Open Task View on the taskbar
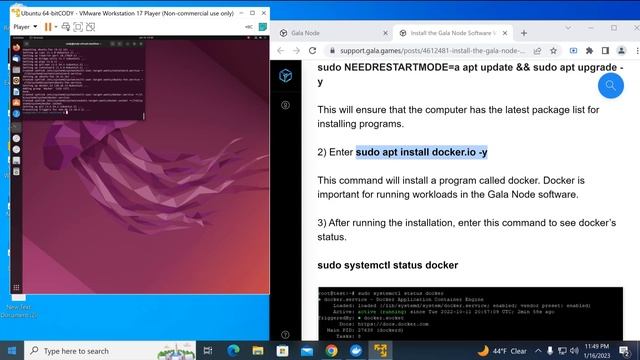Image resolution: width=640 pixels, height=360 pixels. point(208,351)
